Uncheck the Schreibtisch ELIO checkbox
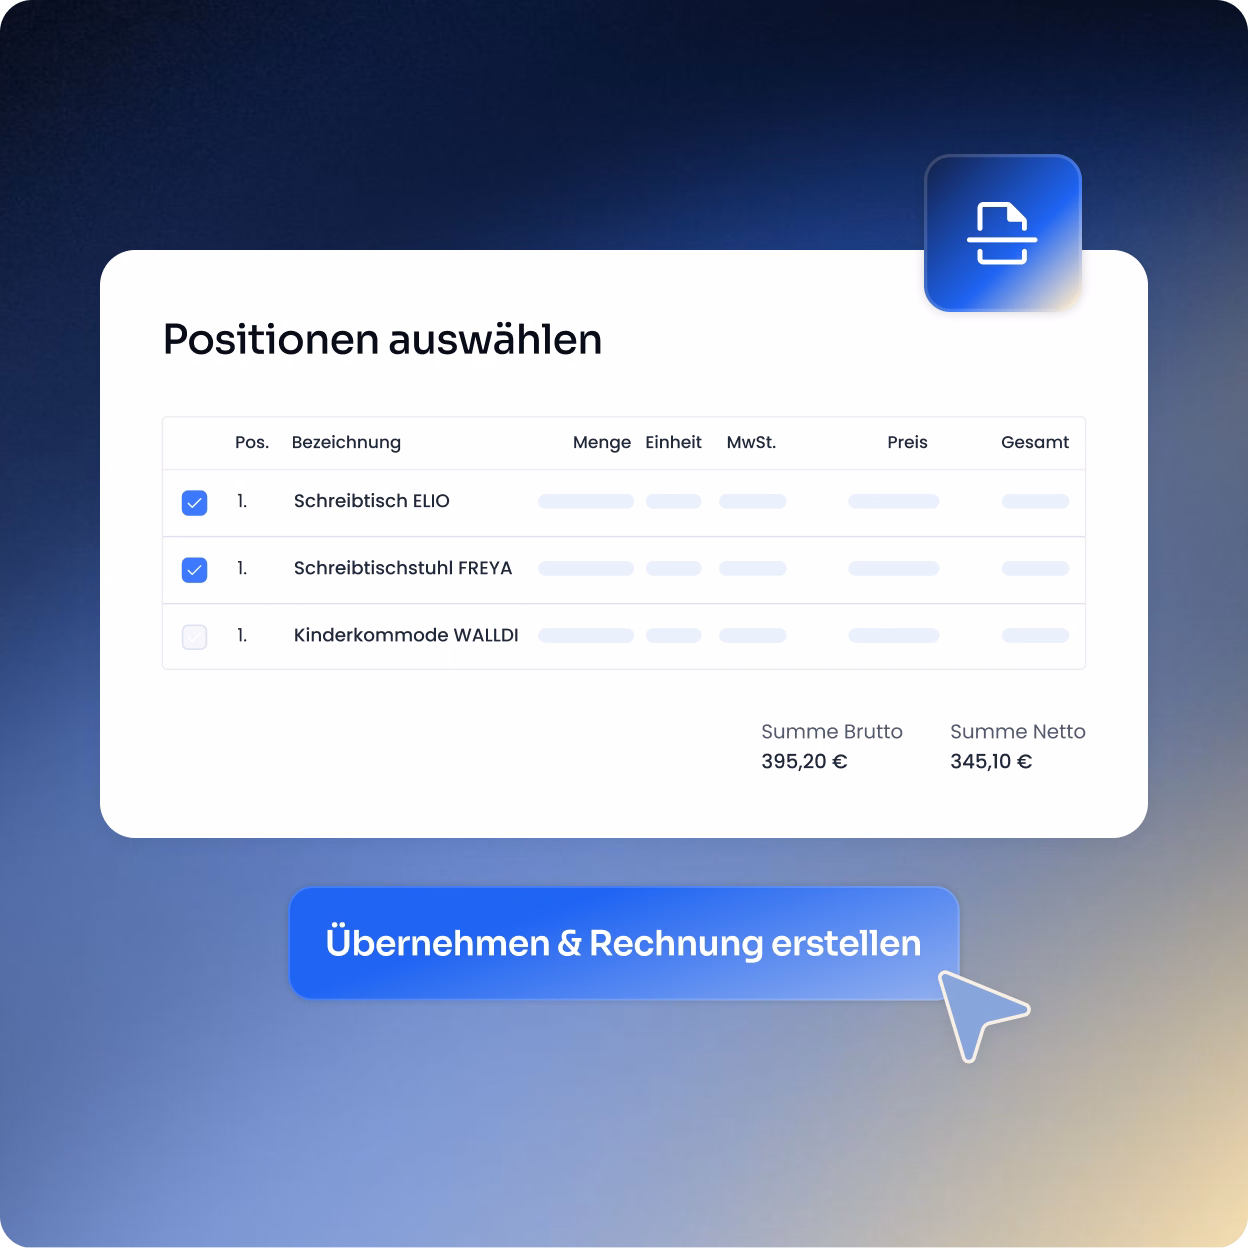 (x=195, y=502)
